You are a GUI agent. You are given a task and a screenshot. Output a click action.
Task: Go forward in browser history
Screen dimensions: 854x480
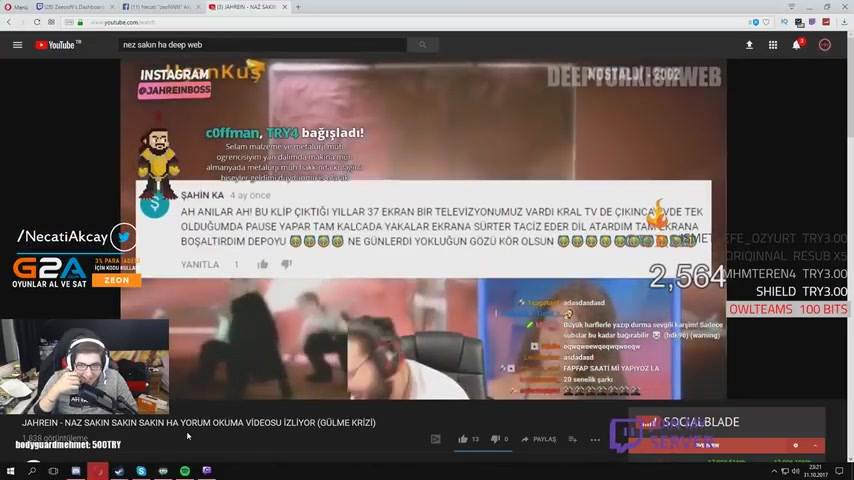(22, 22)
